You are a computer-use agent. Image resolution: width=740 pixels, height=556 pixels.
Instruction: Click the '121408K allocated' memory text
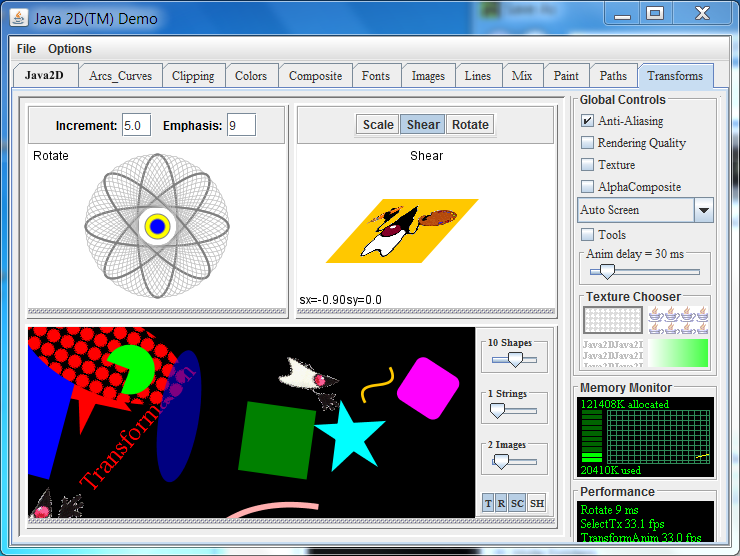[x=624, y=404]
